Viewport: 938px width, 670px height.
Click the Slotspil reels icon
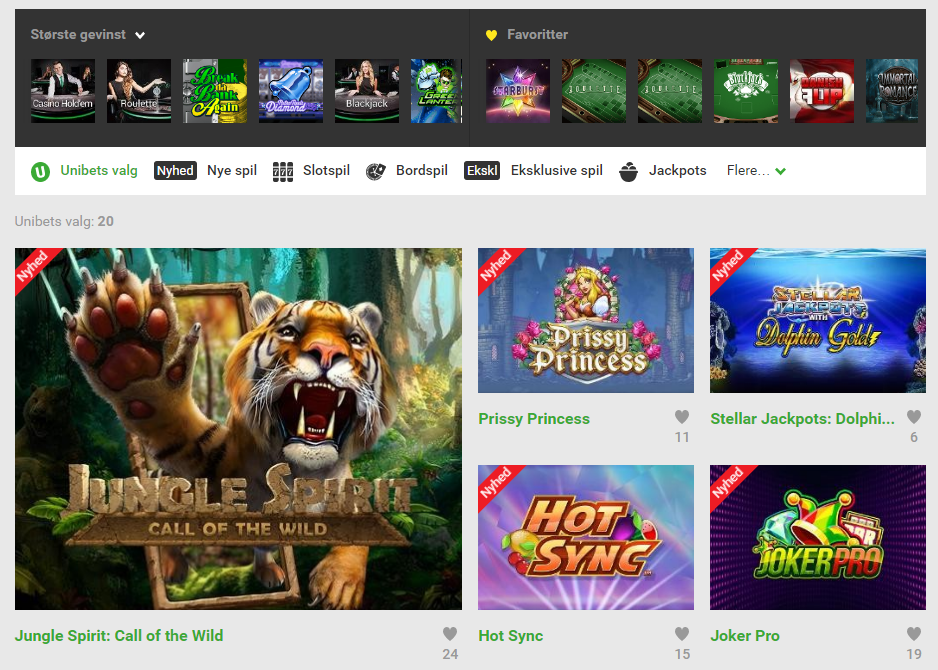point(283,172)
